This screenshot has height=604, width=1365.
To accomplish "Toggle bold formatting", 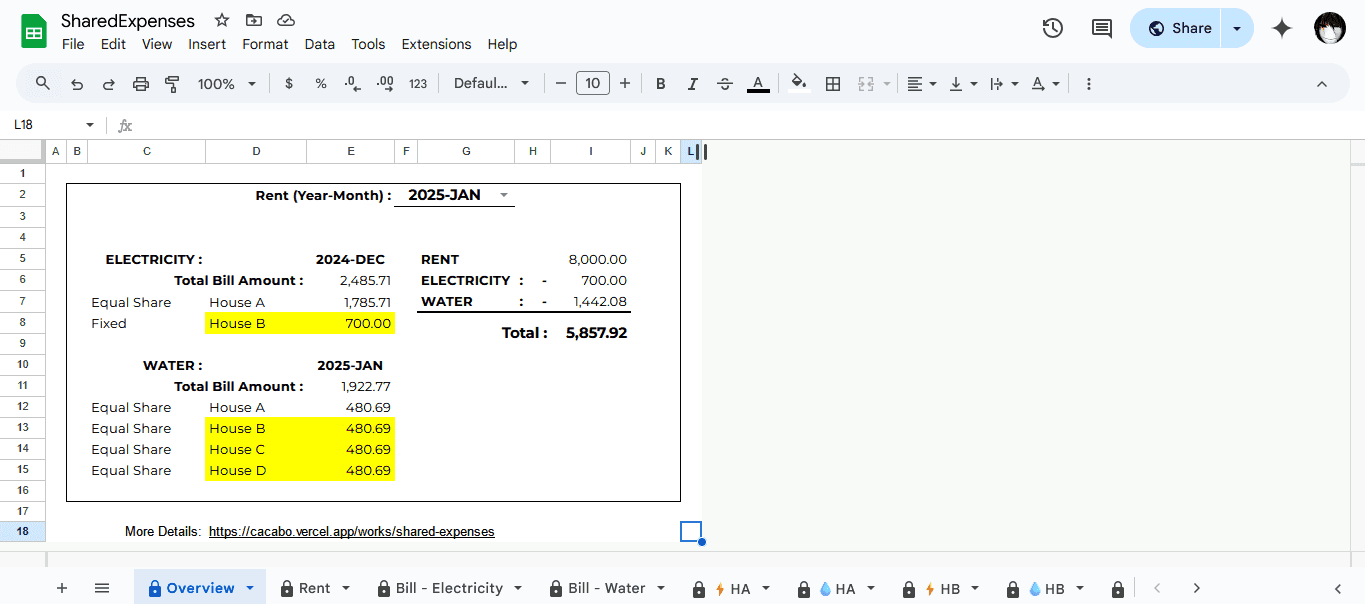I will coord(660,84).
